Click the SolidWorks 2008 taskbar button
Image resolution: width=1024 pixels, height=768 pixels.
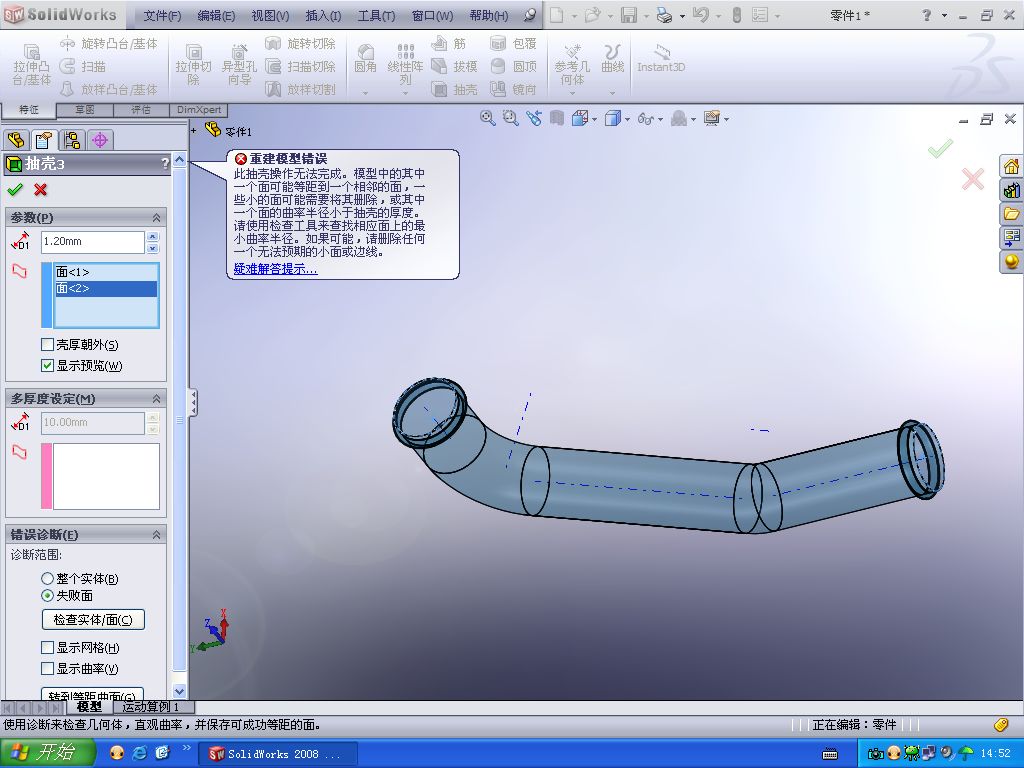(277, 754)
